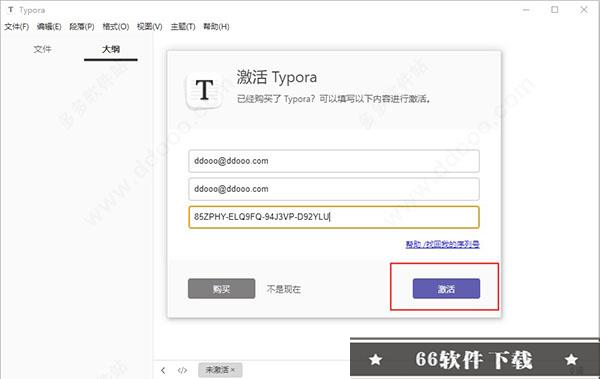Click the gray 购买 button

pyautogui.click(x=221, y=289)
